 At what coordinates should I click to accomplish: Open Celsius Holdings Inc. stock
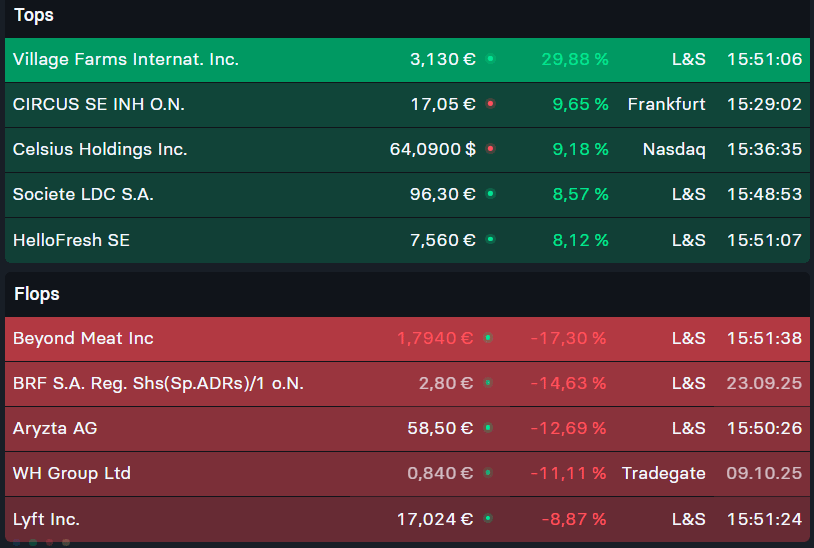pos(100,149)
